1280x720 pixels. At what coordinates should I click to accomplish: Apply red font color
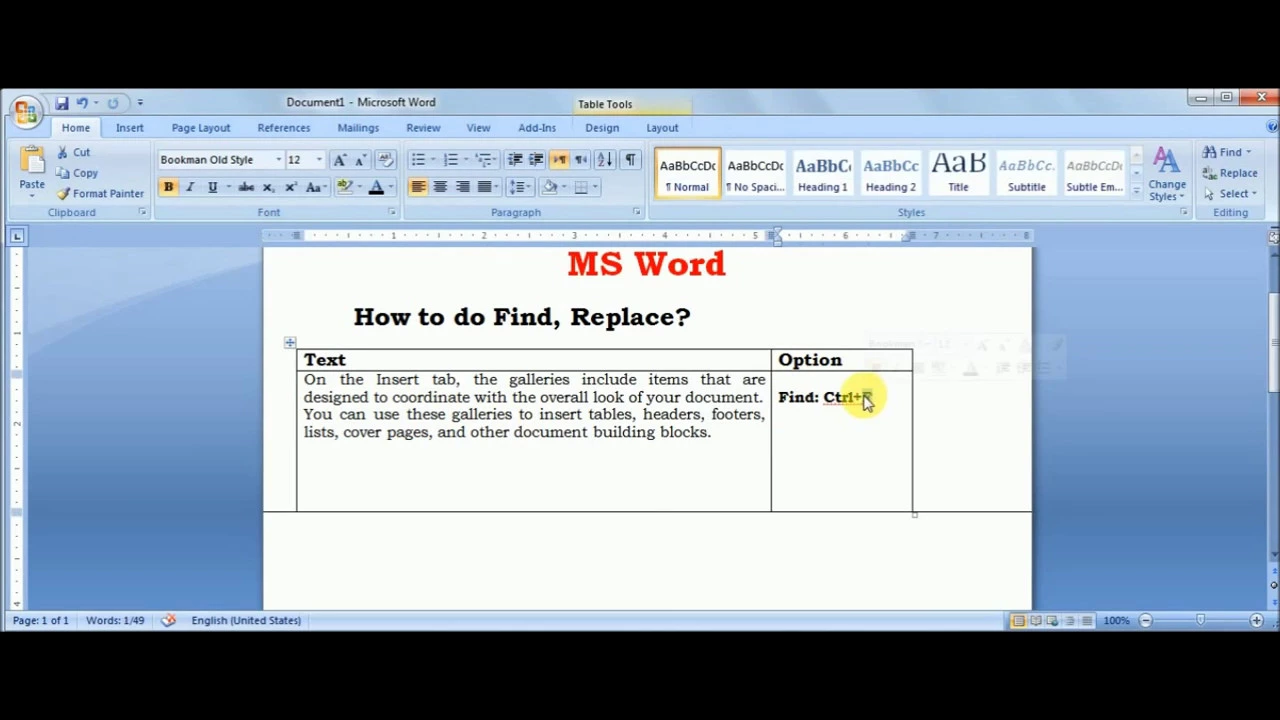coord(376,187)
